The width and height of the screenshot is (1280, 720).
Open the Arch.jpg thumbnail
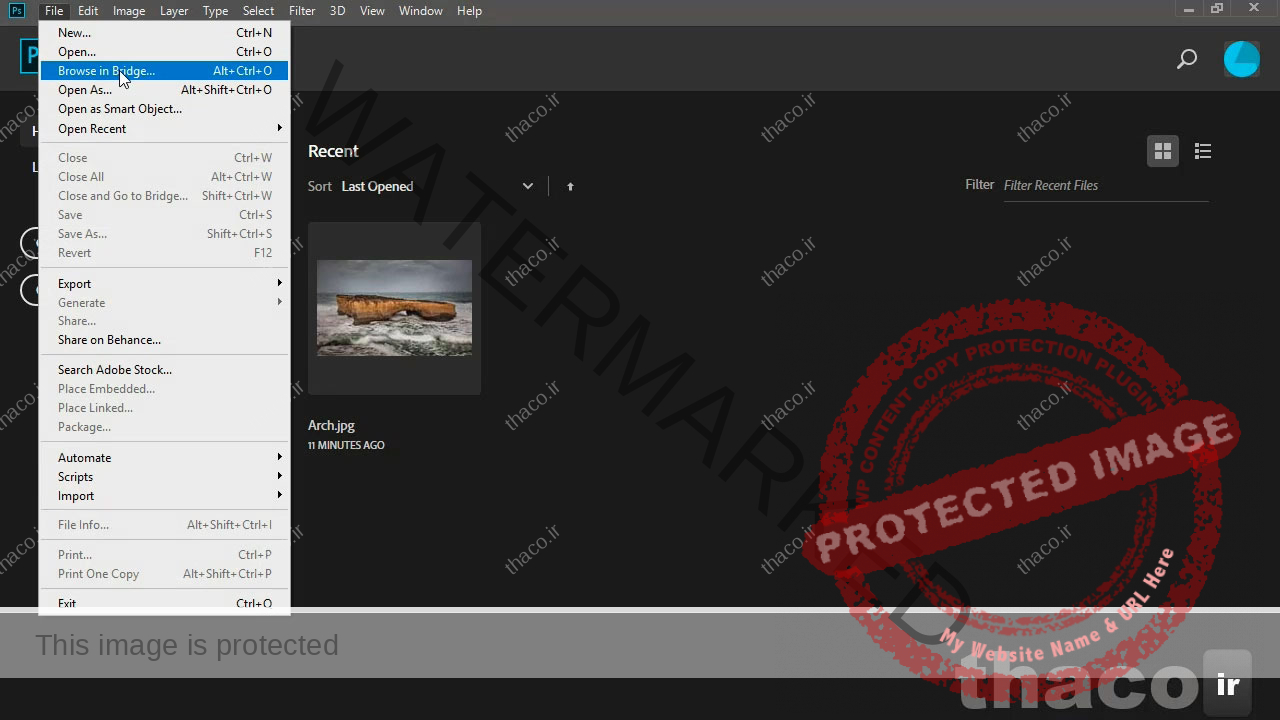394,308
